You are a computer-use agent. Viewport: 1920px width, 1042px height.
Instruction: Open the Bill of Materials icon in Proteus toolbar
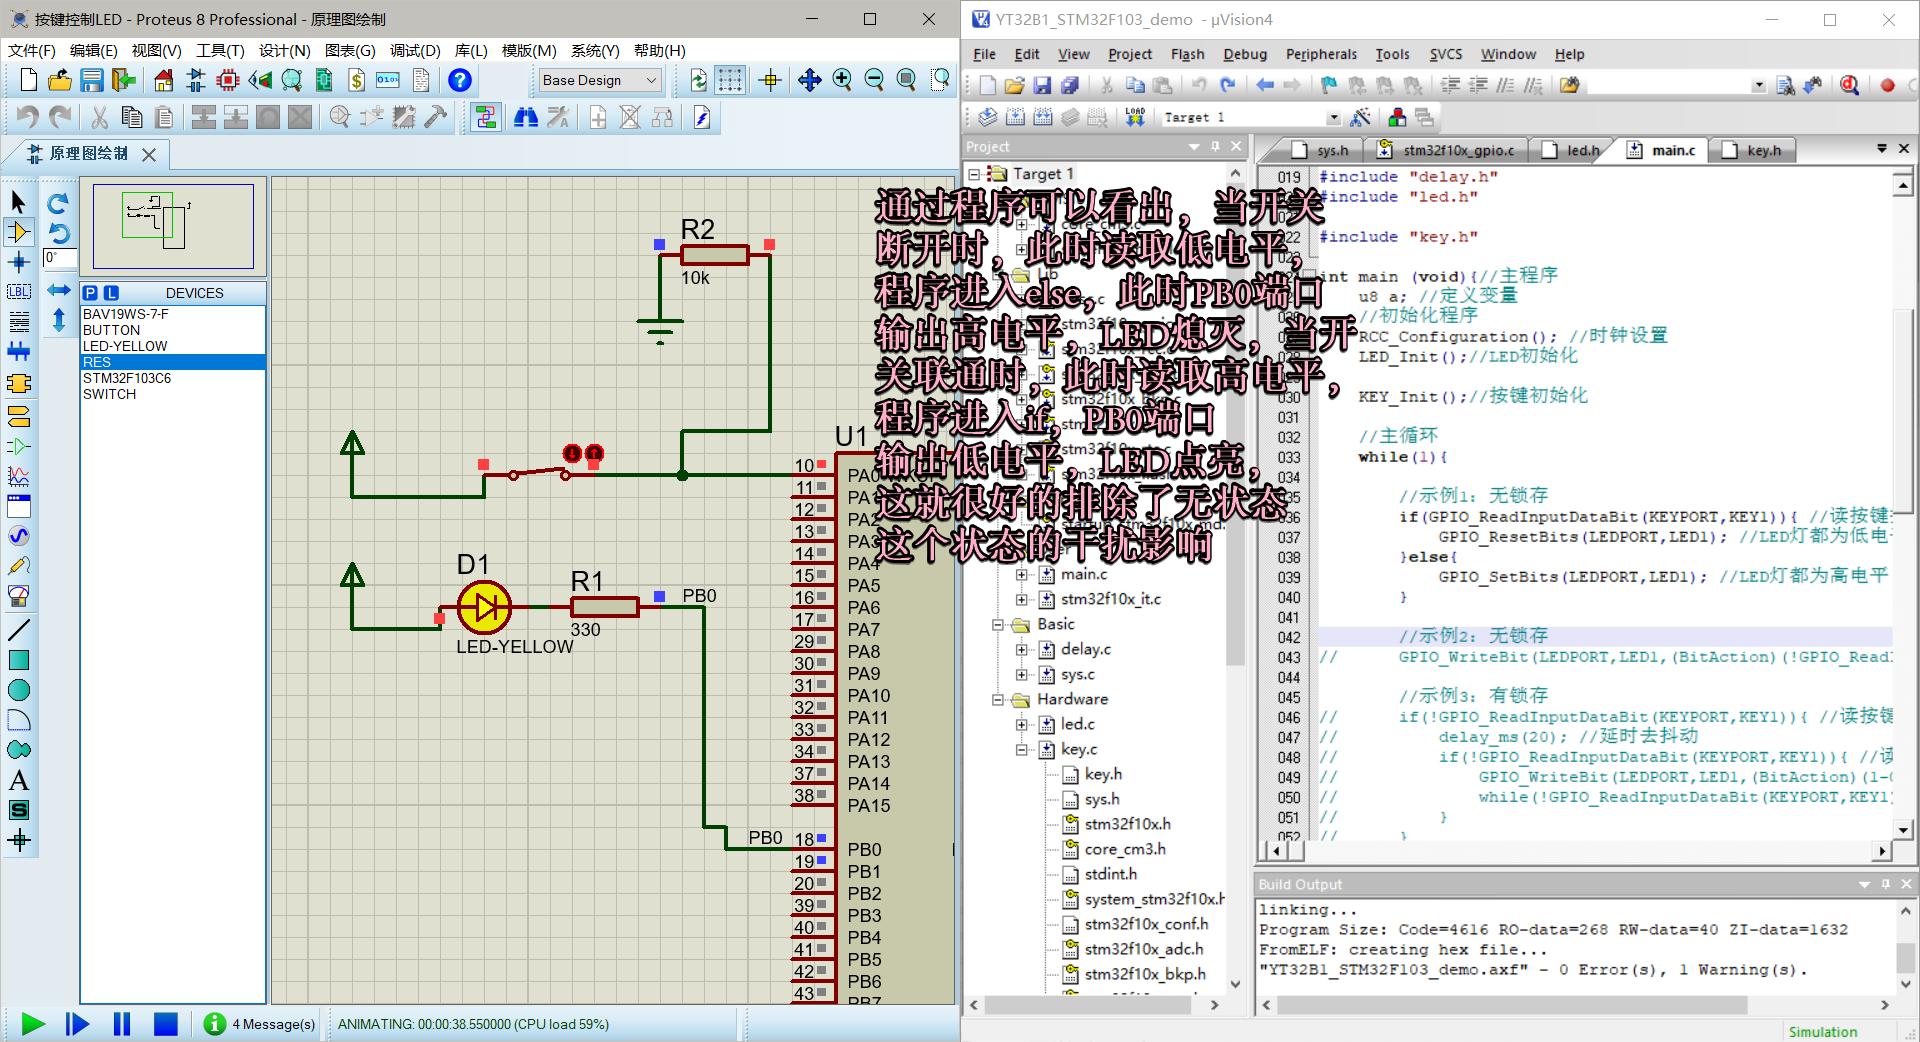[x=356, y=80]
